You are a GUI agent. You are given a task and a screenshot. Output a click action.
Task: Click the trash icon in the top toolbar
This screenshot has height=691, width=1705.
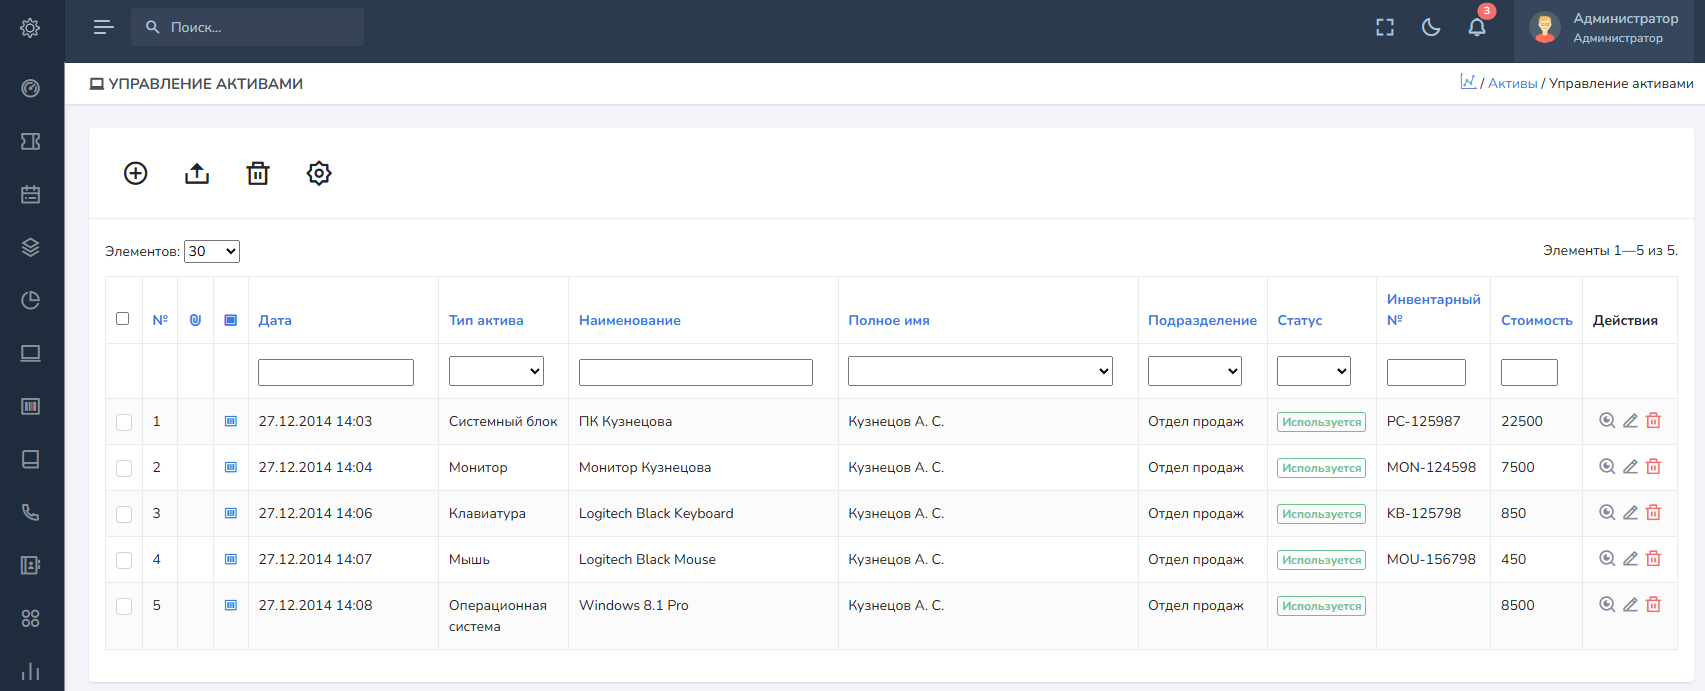(258, 173)
